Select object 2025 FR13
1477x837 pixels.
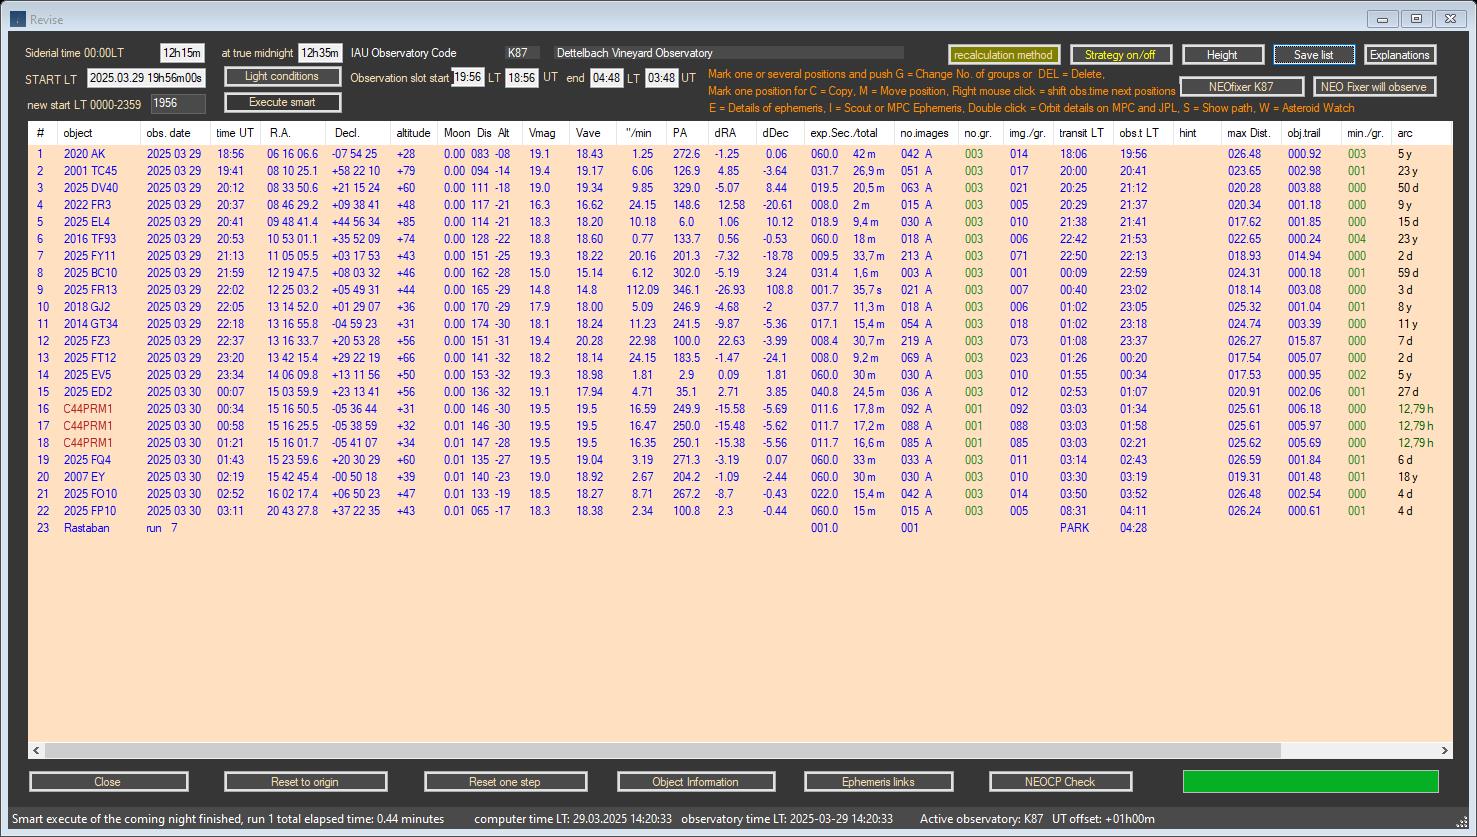click(90, 290)
